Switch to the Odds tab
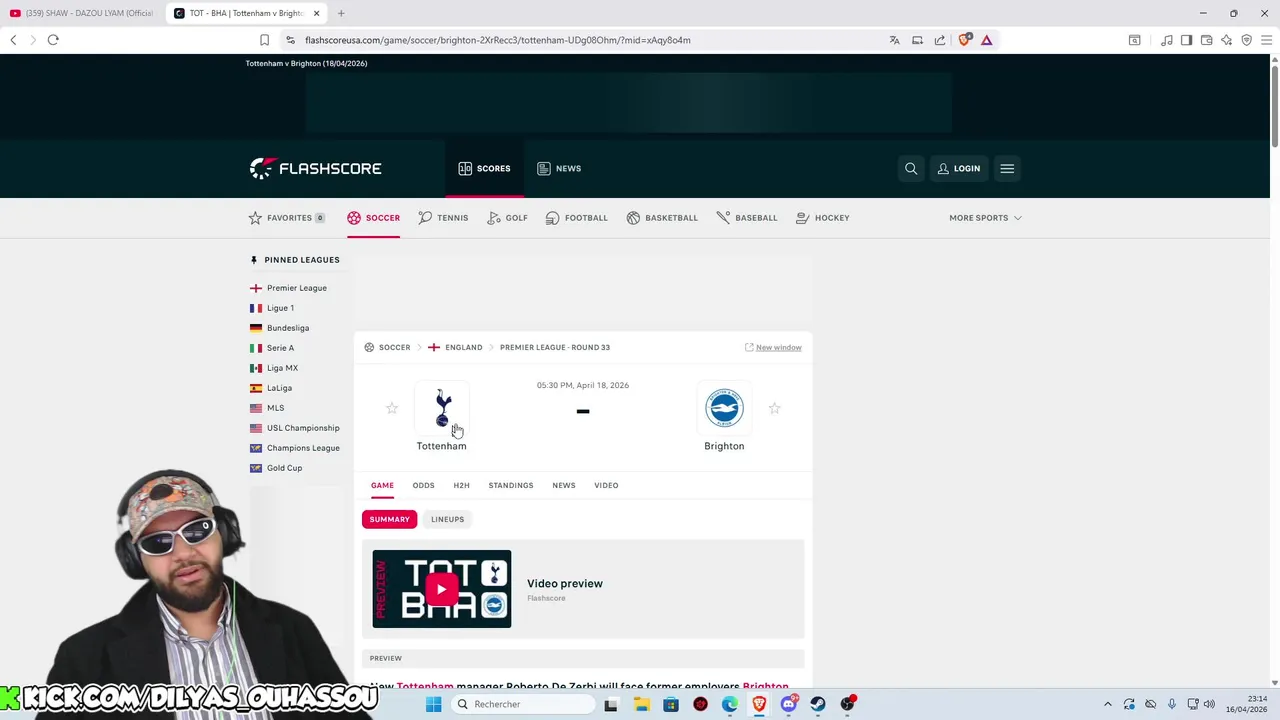1280x720 pixels. (x=423, y=485)
